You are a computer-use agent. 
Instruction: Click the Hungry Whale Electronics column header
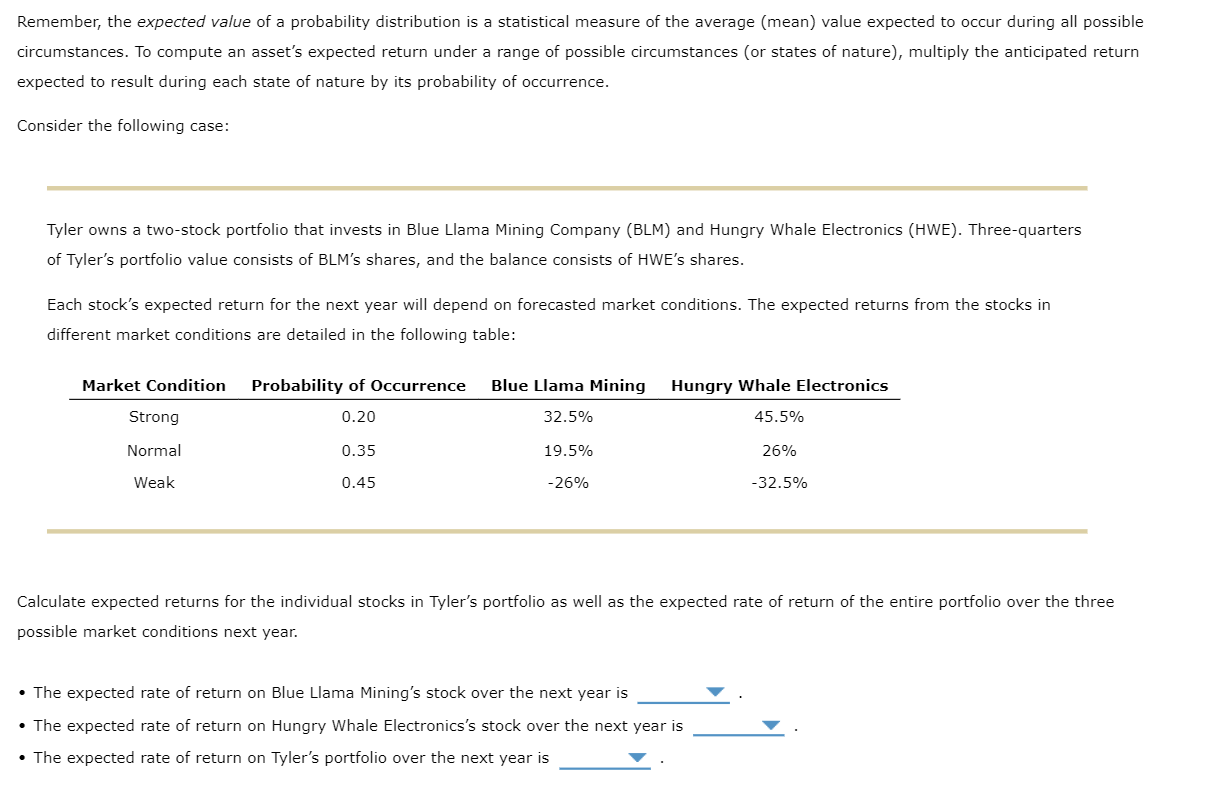(779, 385)
